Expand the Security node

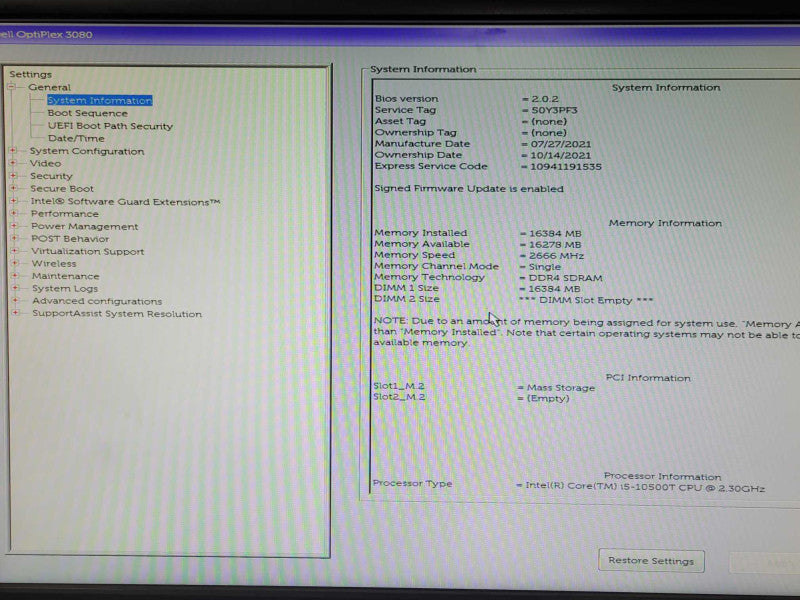[x=13, y=176]
